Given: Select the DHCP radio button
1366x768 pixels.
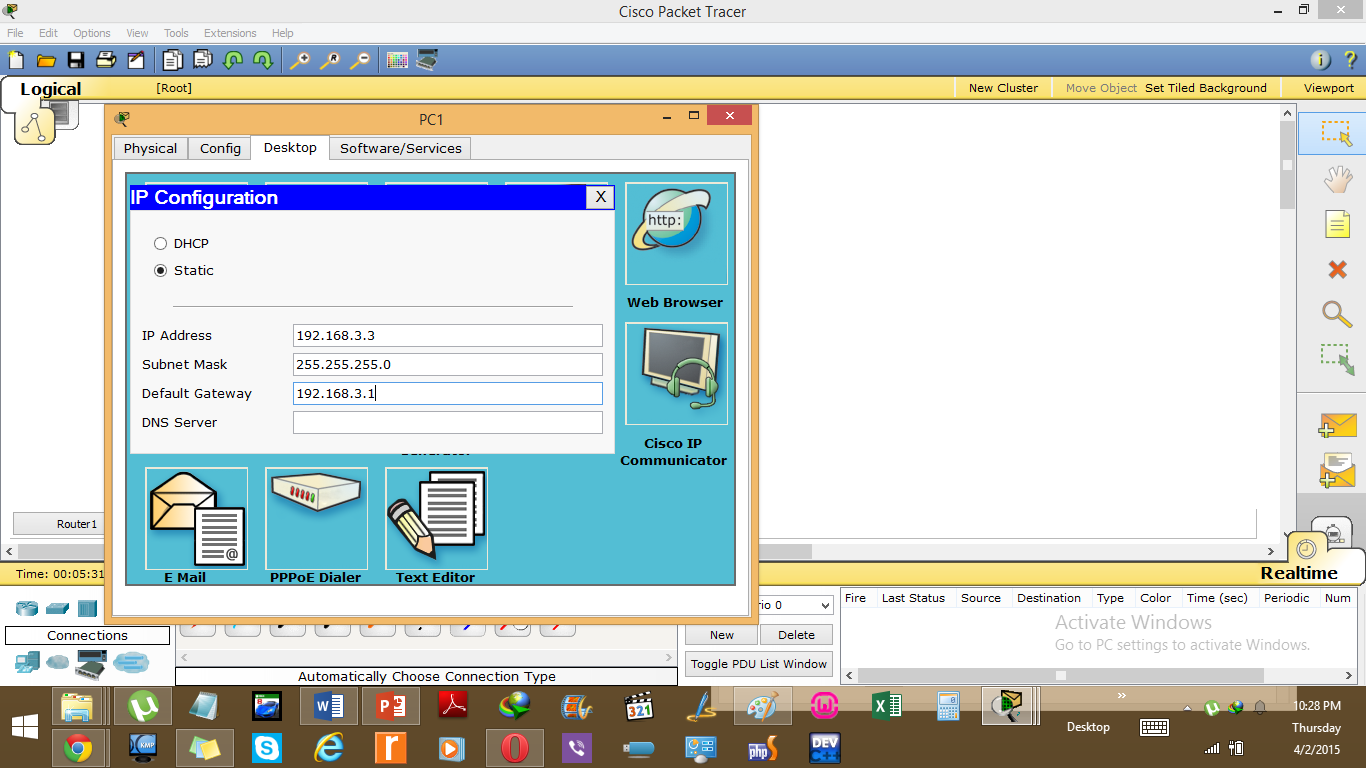Looking at the screenshot, I should 160,243.
